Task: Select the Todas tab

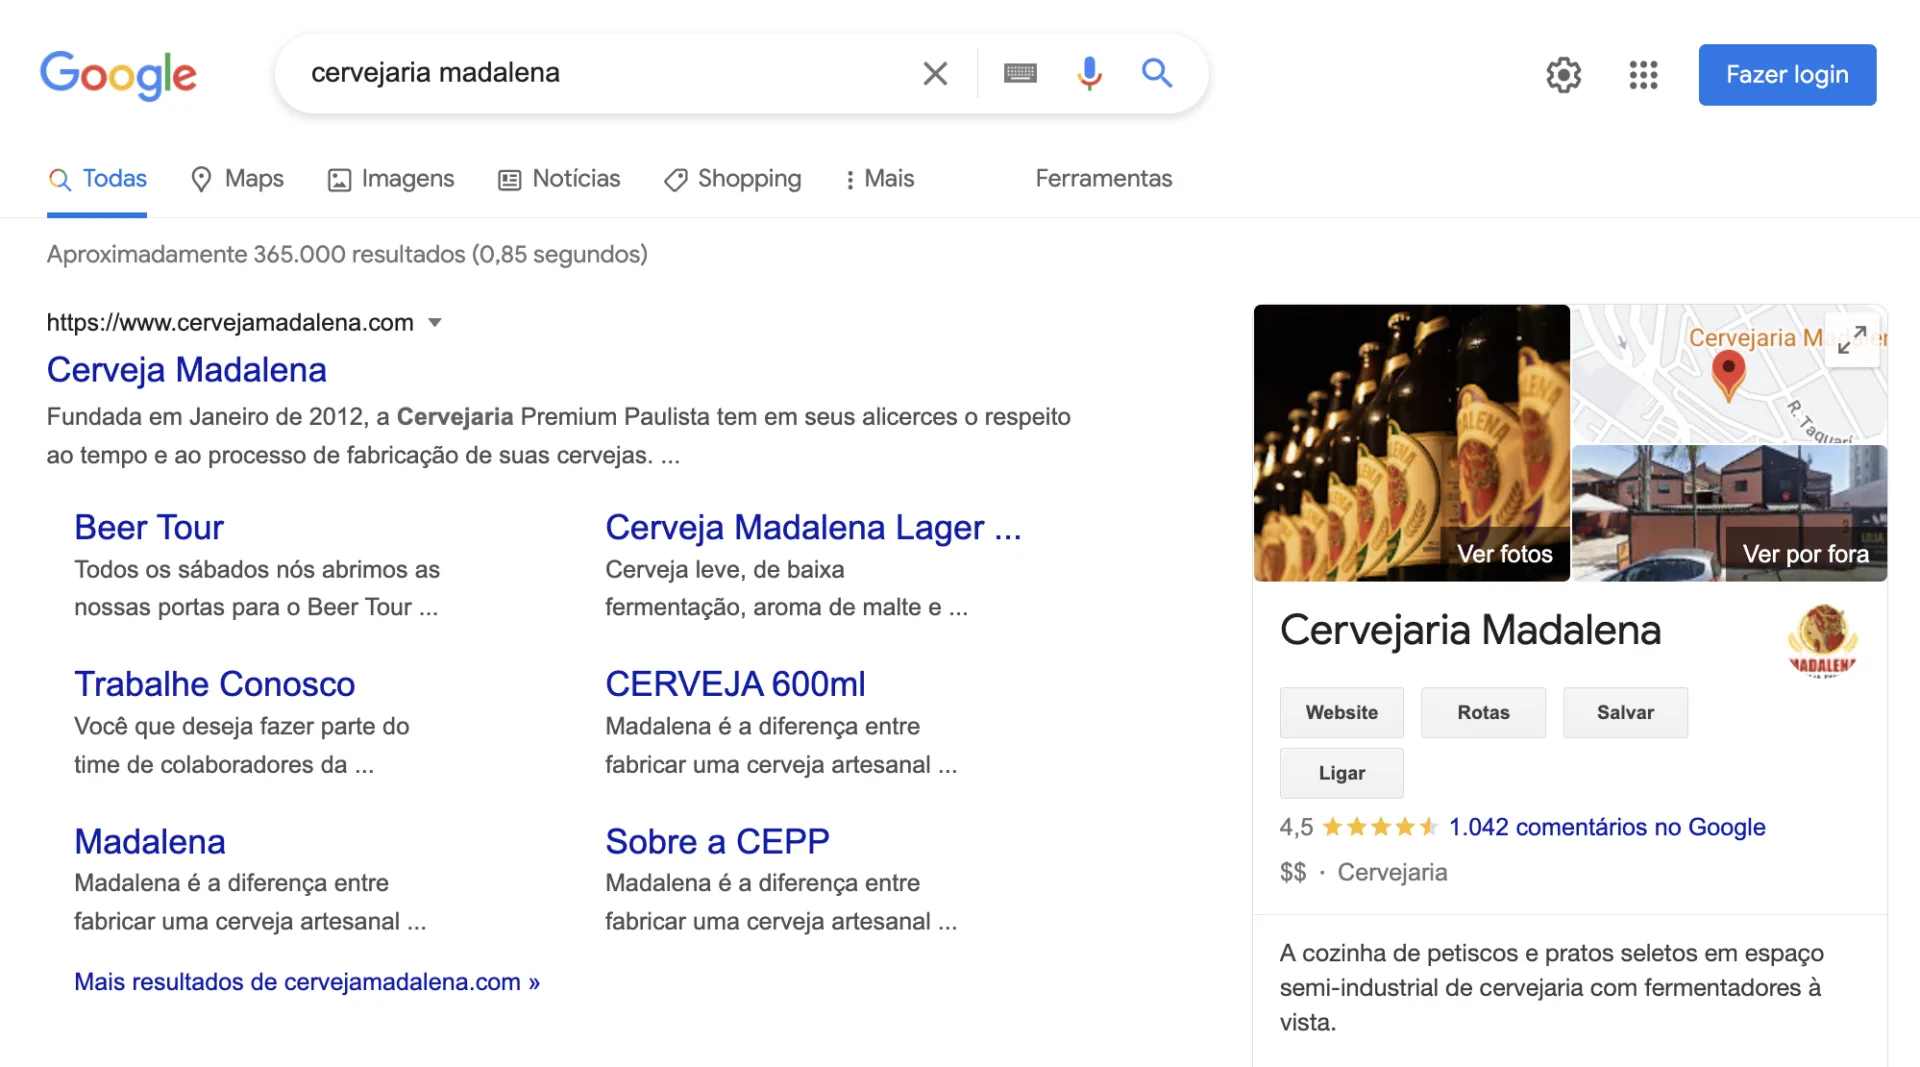Action: (x=97, y=179)
